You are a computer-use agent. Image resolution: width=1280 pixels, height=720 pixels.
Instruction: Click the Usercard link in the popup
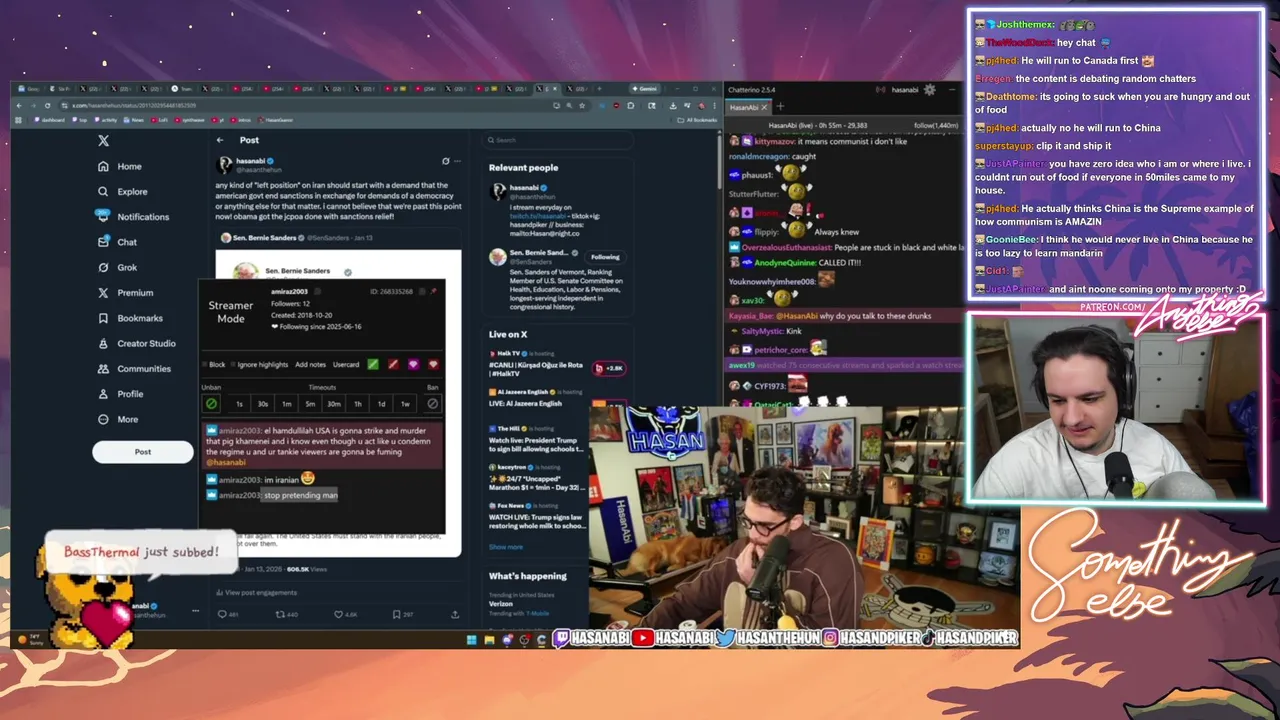point(346,365)
